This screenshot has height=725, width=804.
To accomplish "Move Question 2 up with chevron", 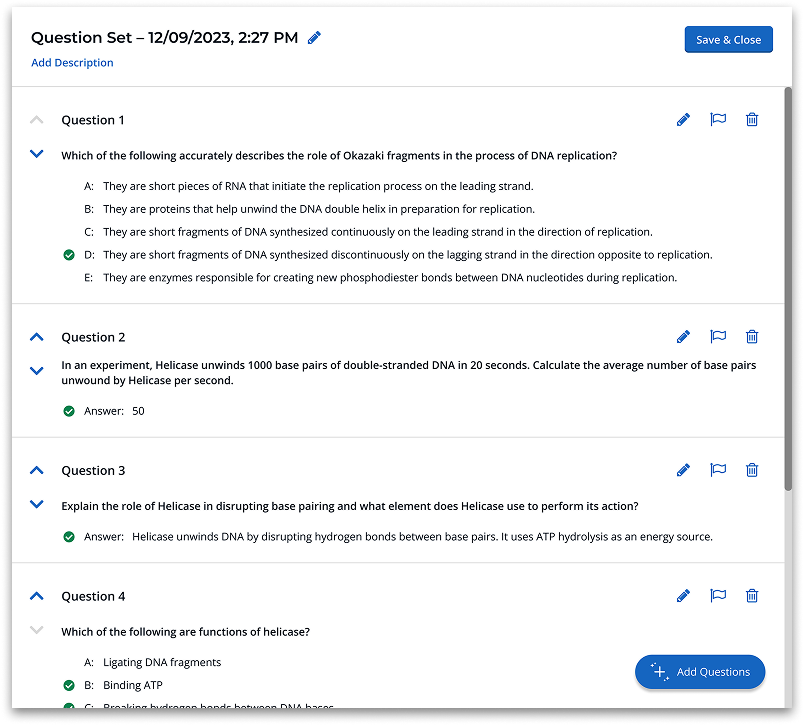I will pos(37,337).
